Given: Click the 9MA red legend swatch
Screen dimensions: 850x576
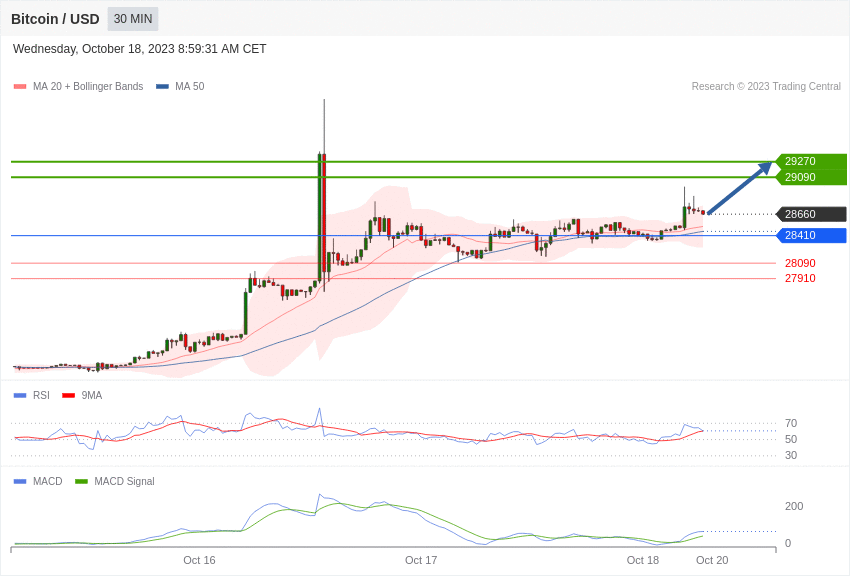Looking at the screenshot, I should coord(69,396).
